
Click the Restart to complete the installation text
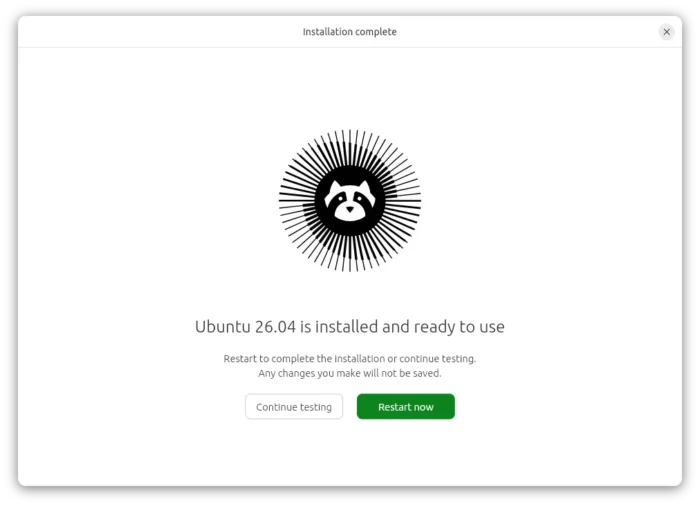click(350, 359)
